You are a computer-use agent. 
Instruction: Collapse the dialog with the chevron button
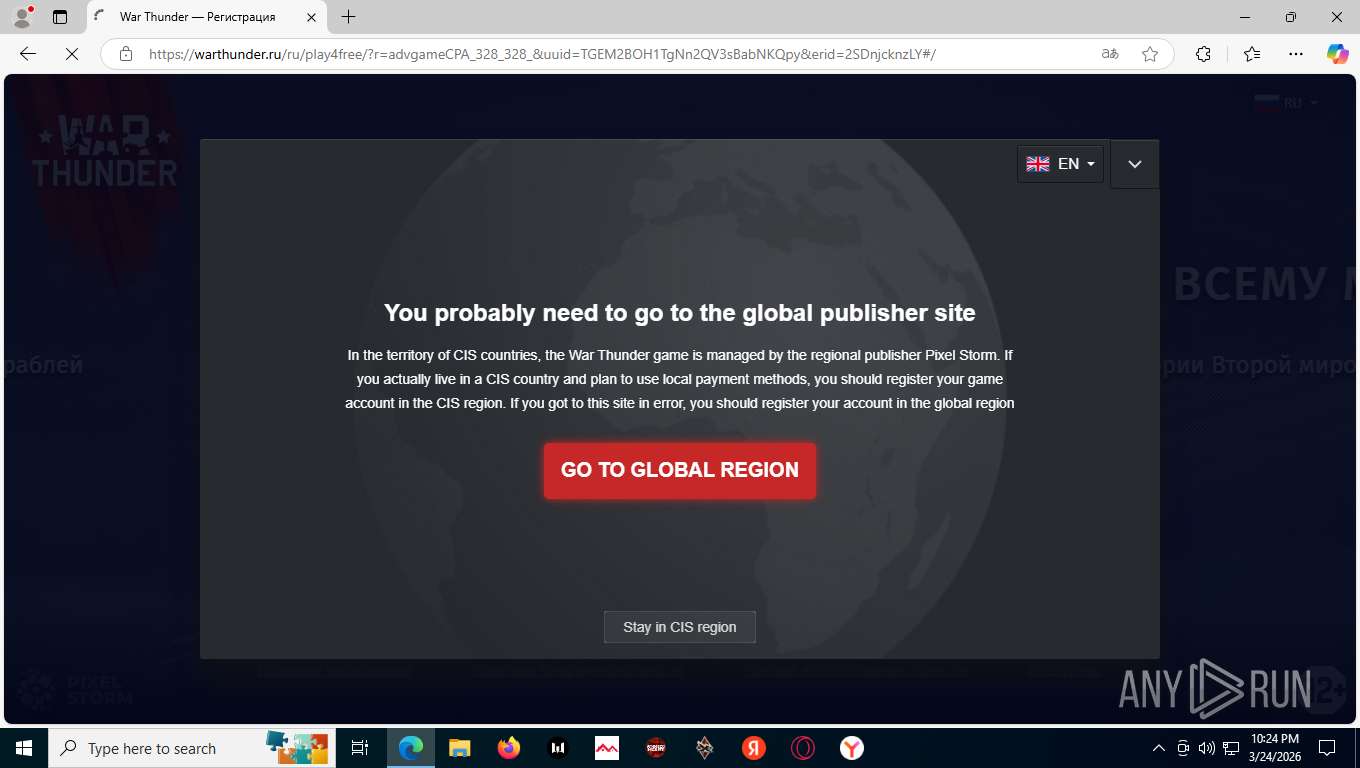(x=1134, y=164)
